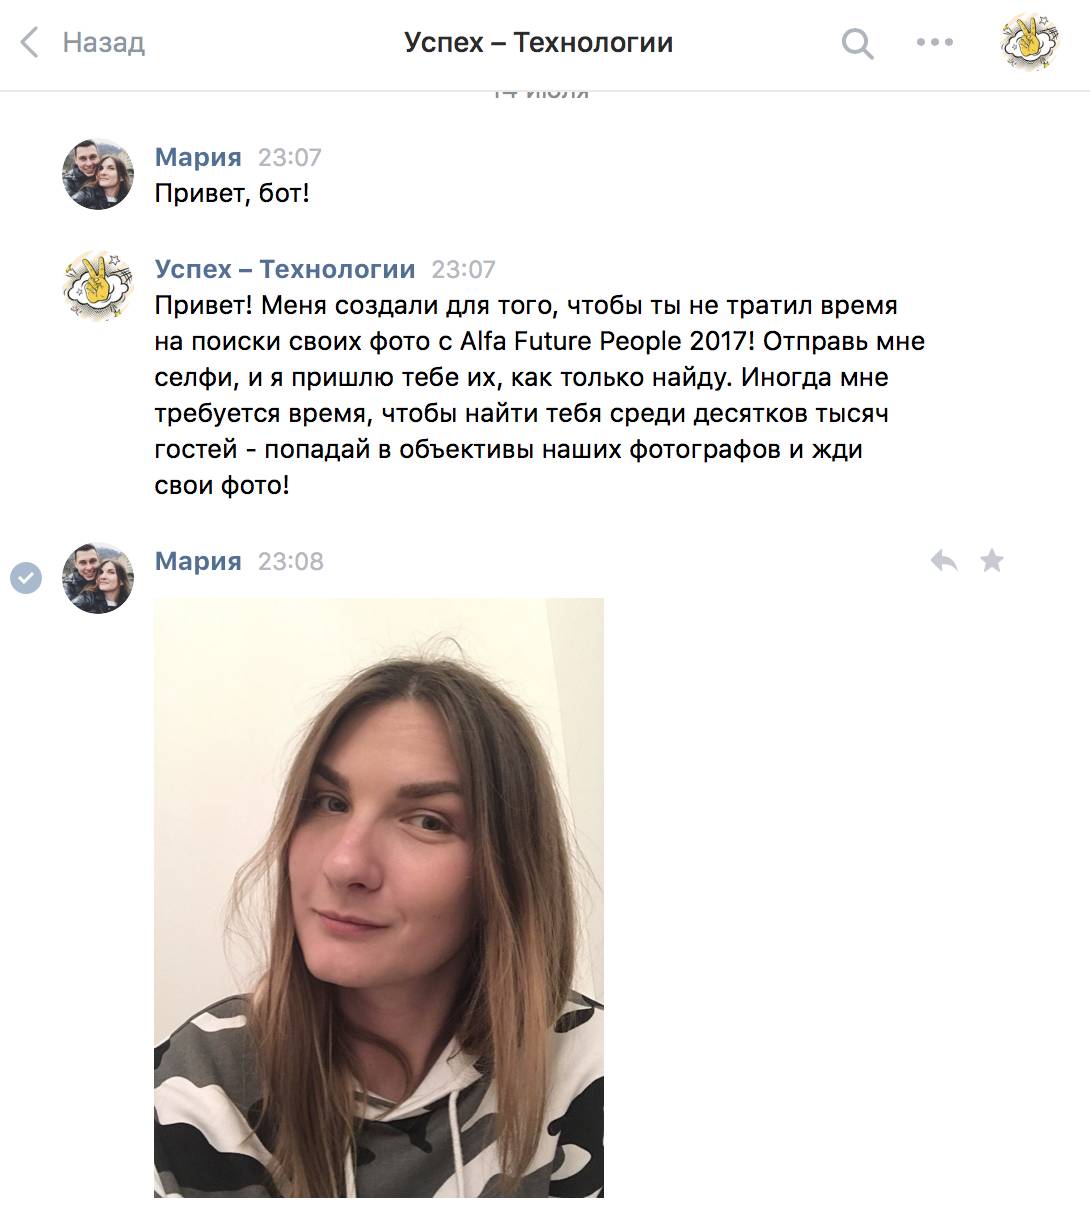
Task: Select the message 'Привет, бот!'
Action: point(232,193)
